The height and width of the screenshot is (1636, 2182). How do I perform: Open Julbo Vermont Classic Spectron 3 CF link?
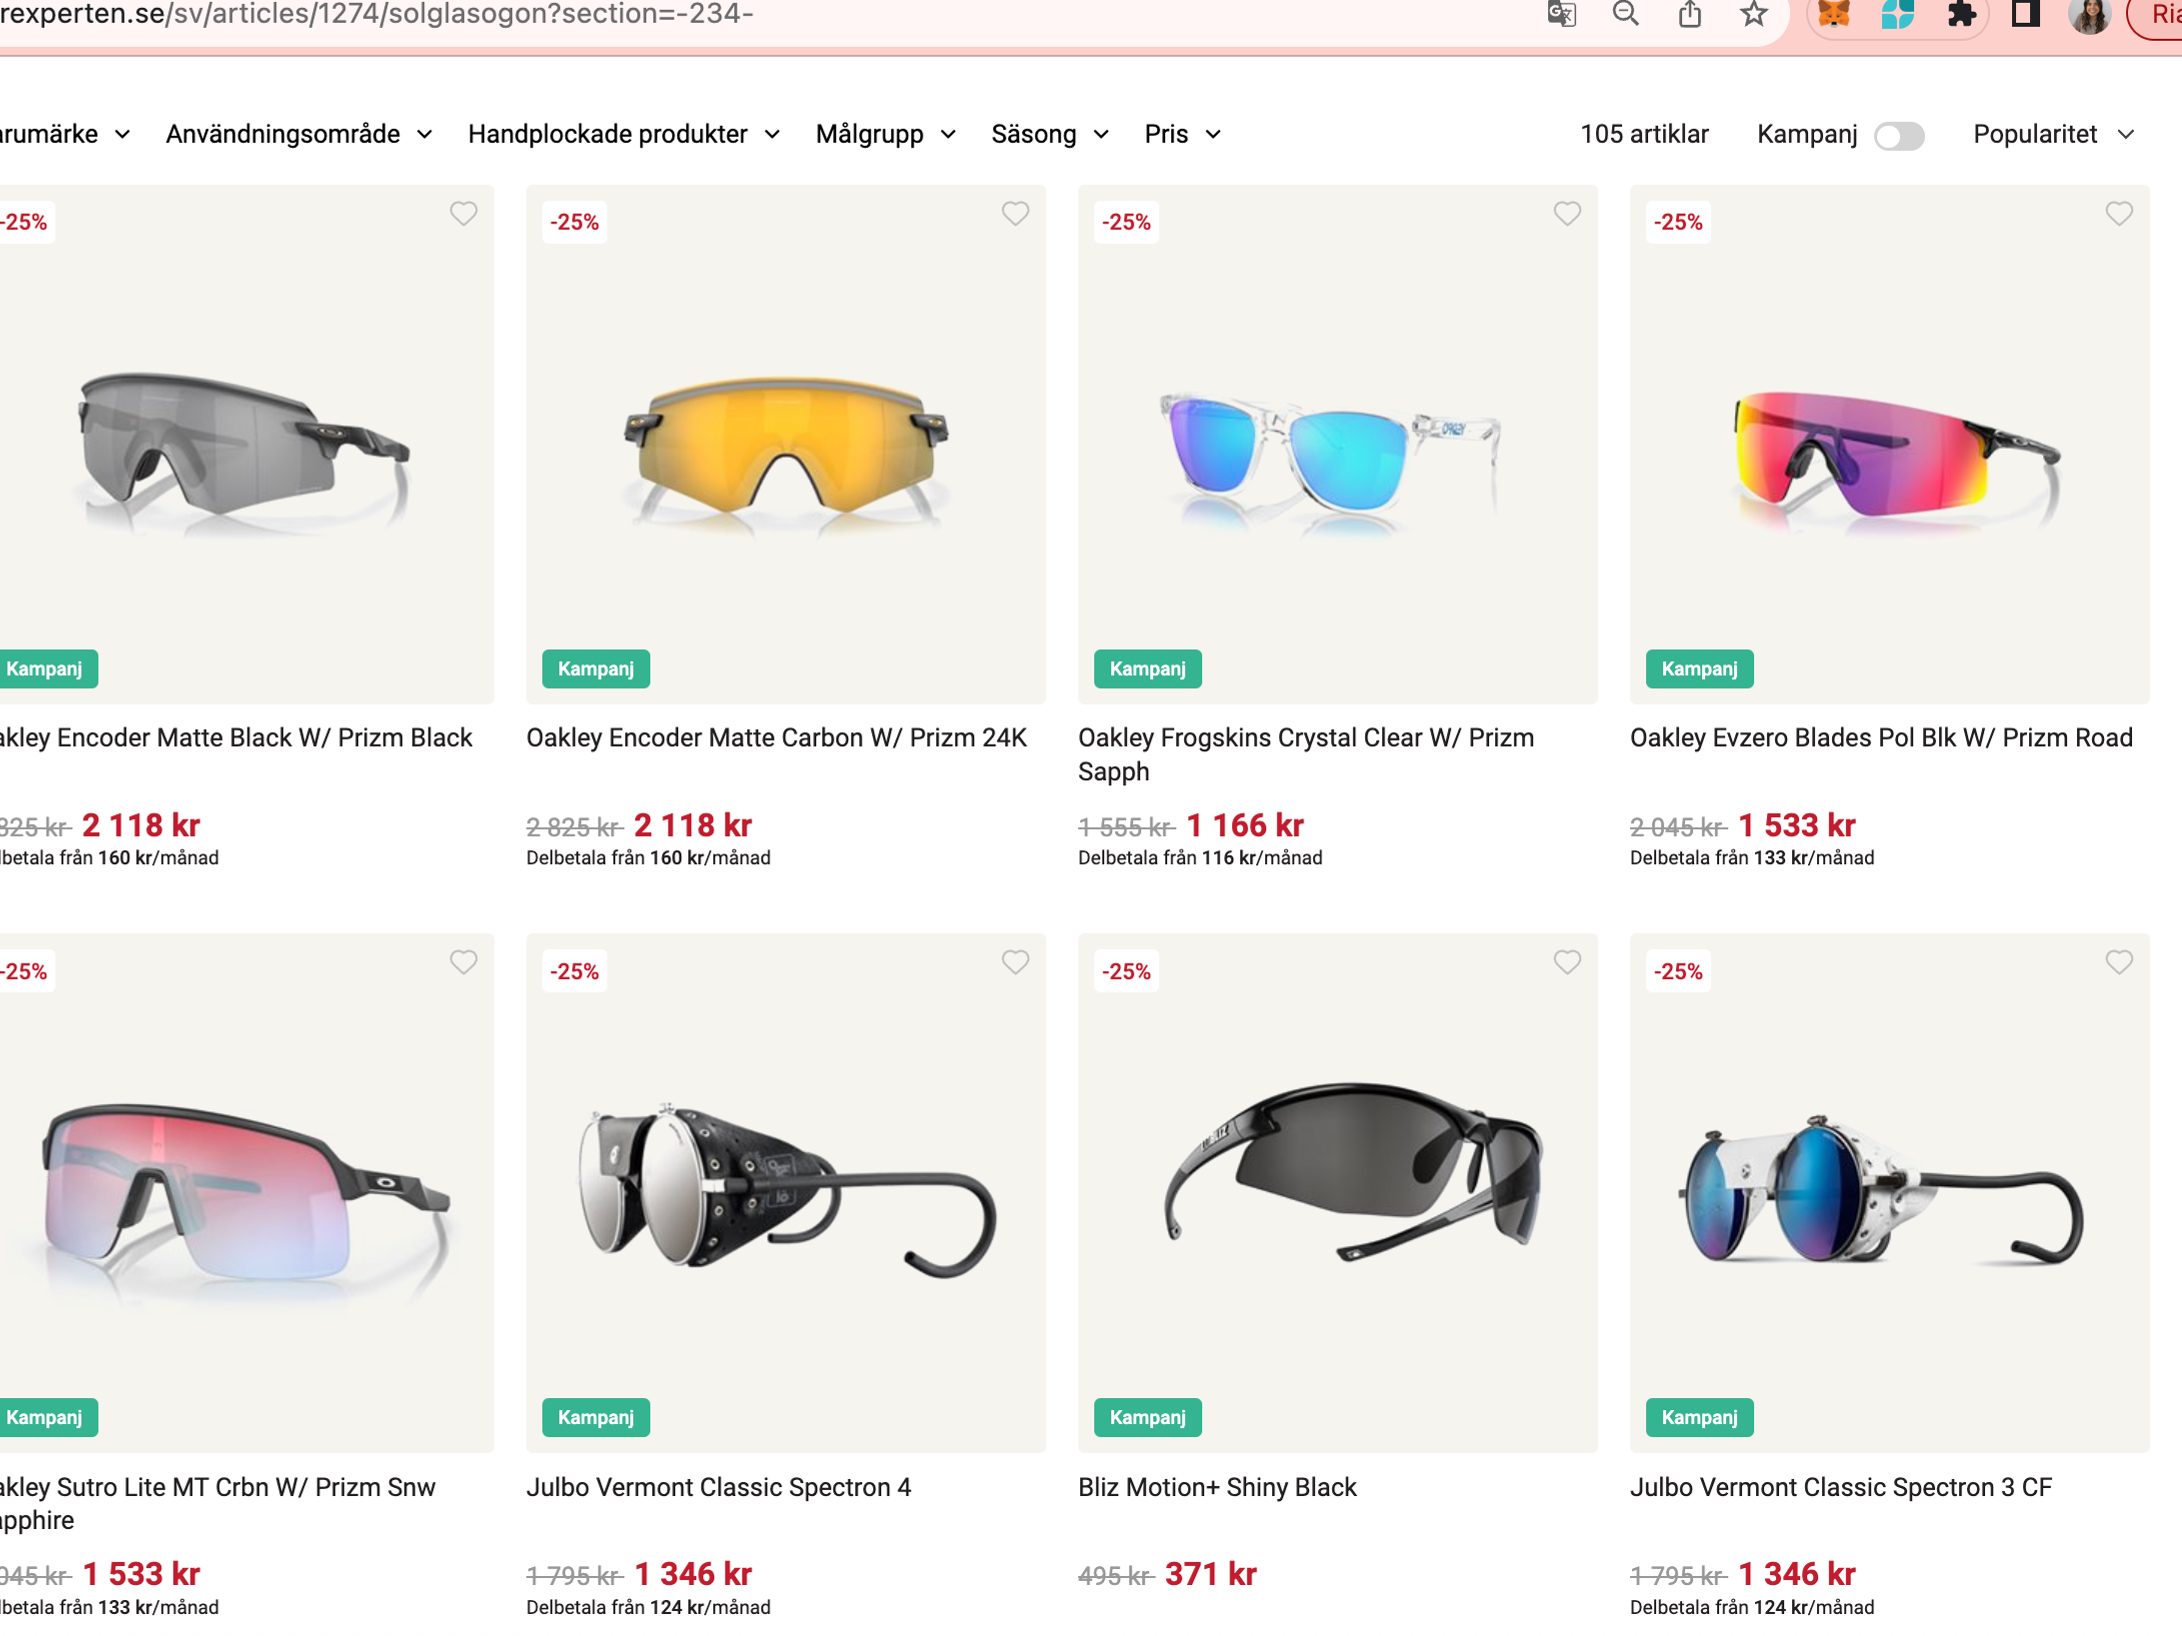click(1840, 1487)
